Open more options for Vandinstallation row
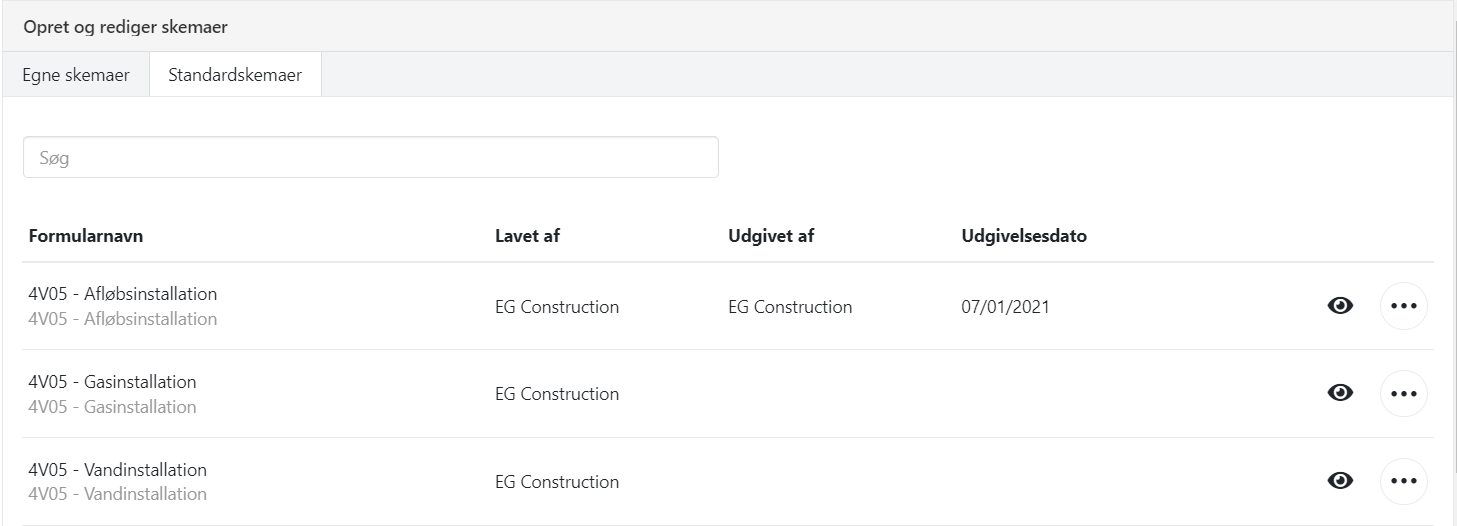Viewport: 1457px width, 526px height. pos(1404,481)
